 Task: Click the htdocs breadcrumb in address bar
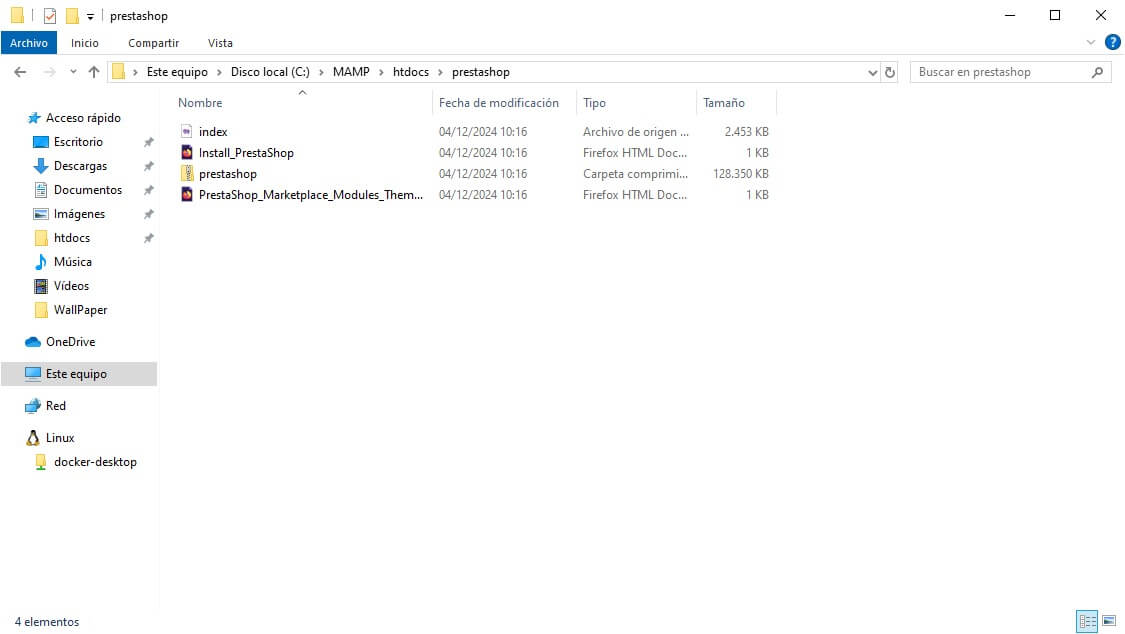coord(410,72)
